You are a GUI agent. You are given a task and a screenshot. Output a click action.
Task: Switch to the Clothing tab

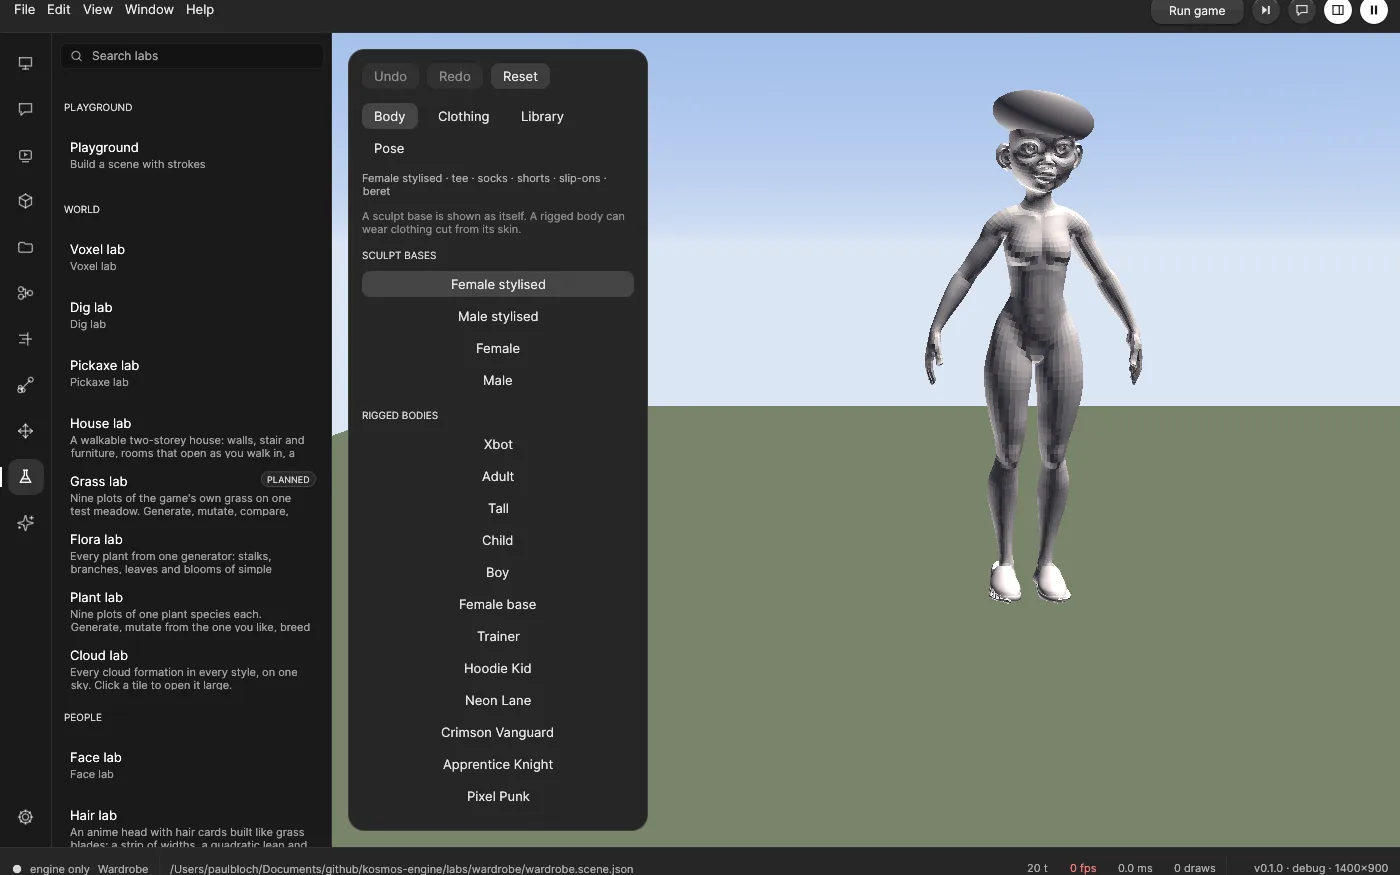pyautogui.click(x=464, y=116)
